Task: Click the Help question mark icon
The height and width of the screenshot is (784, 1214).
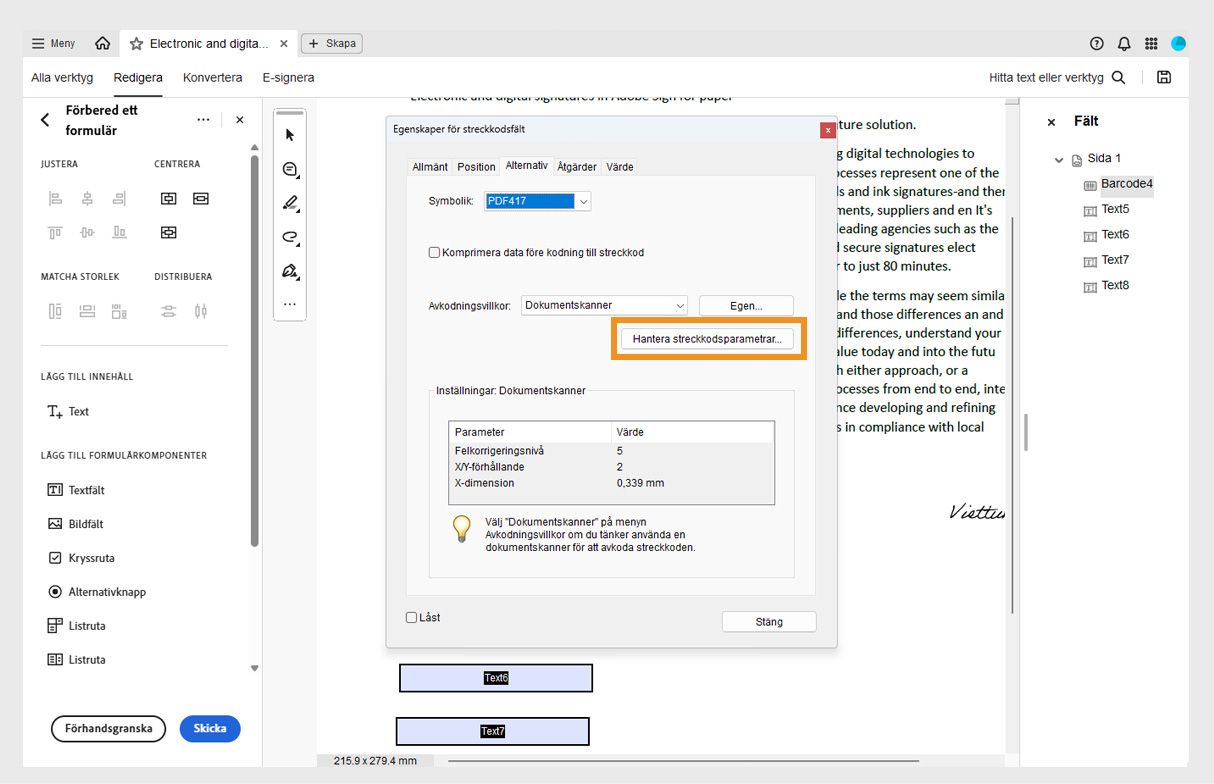Action: point(1097,44)
